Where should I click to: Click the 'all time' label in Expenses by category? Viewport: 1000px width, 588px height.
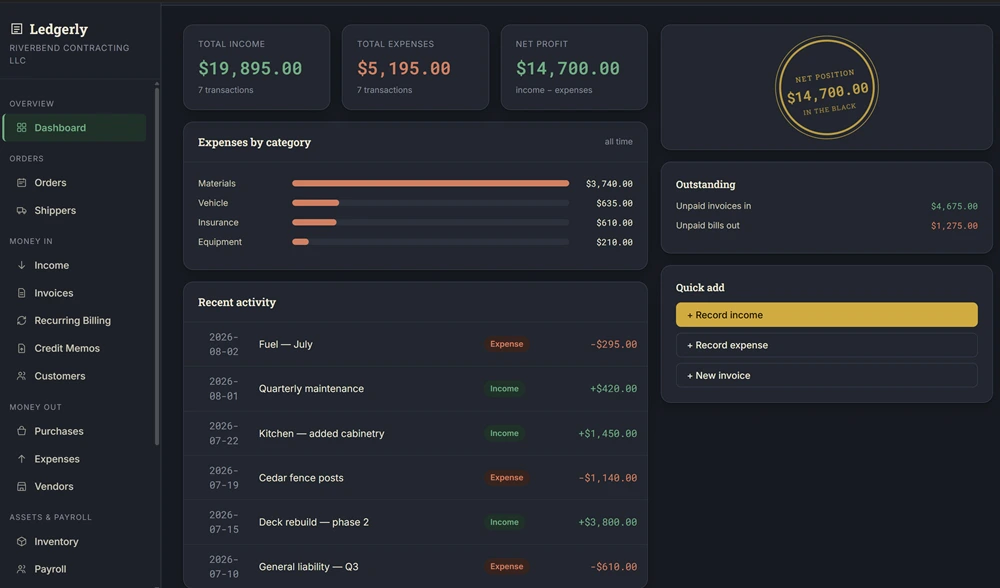coord(619,142)
